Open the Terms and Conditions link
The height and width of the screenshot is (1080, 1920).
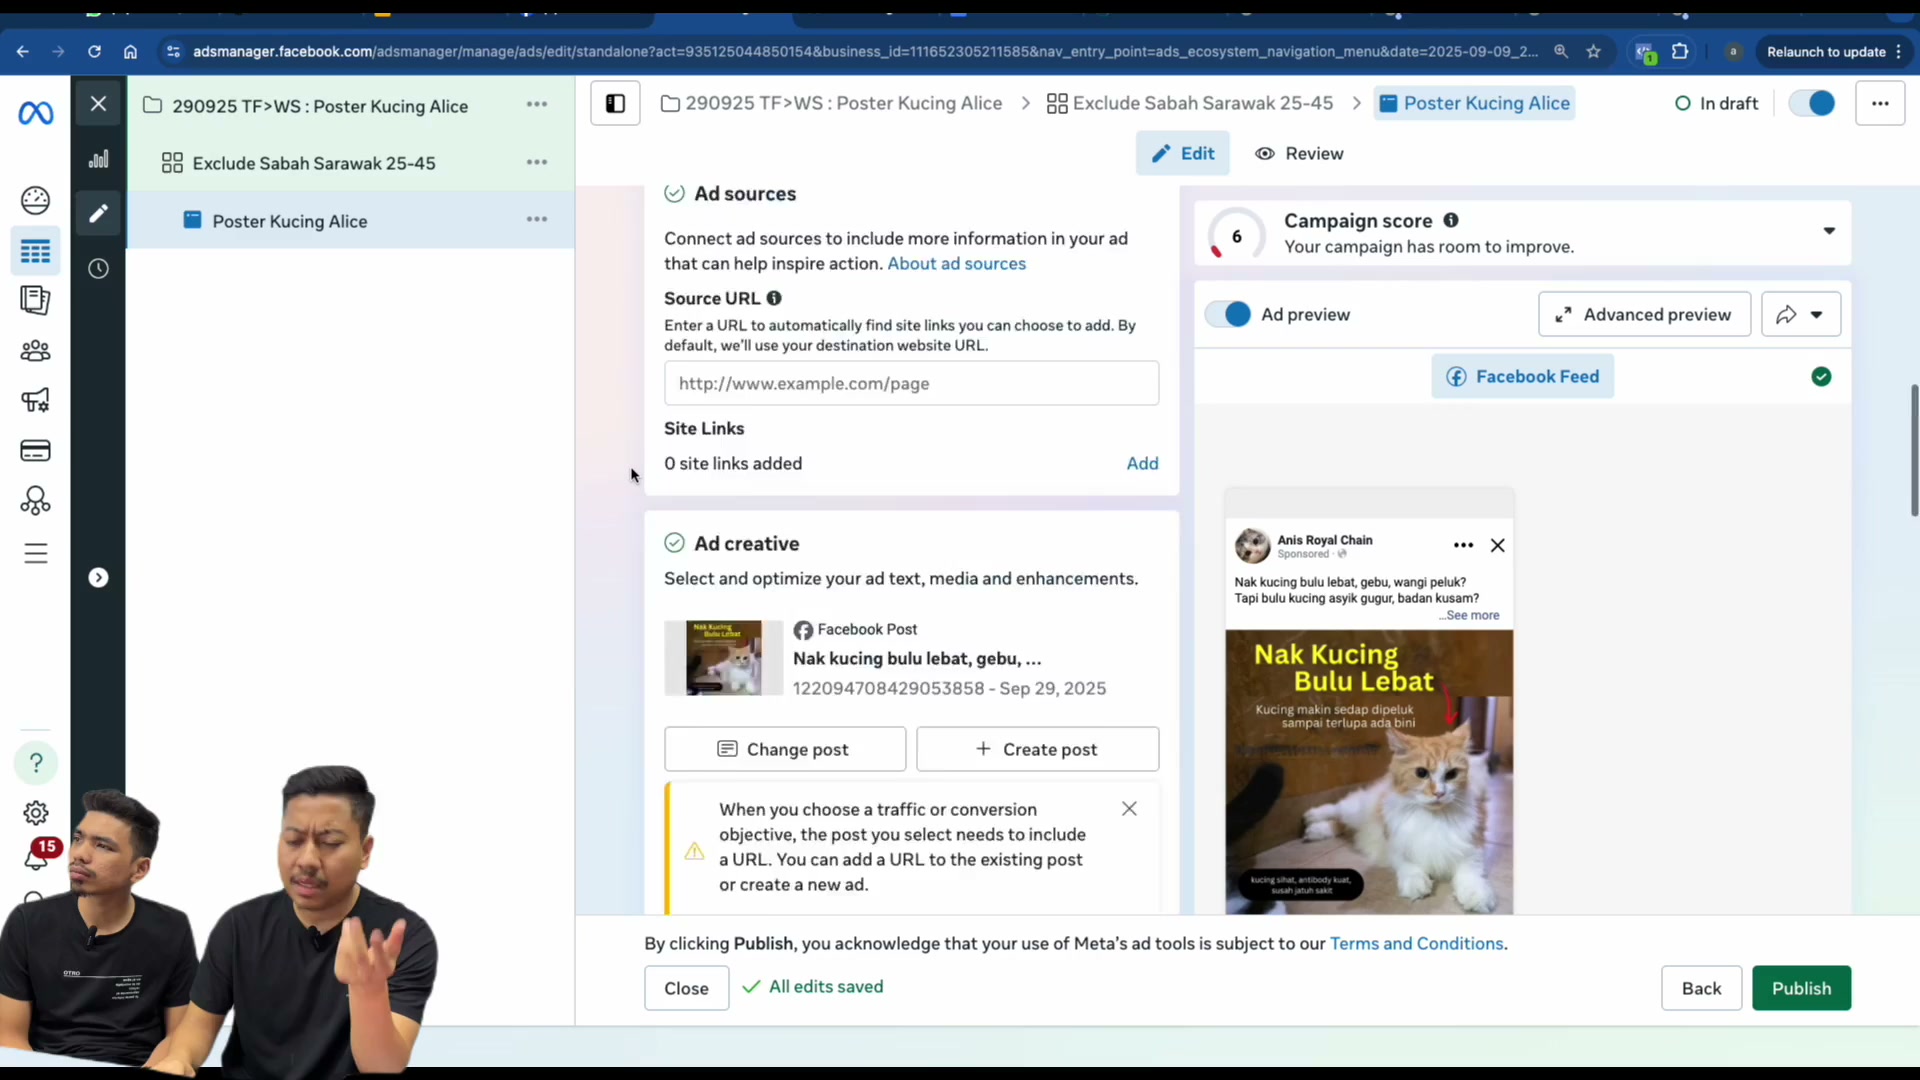click(x=1416, y=943)
